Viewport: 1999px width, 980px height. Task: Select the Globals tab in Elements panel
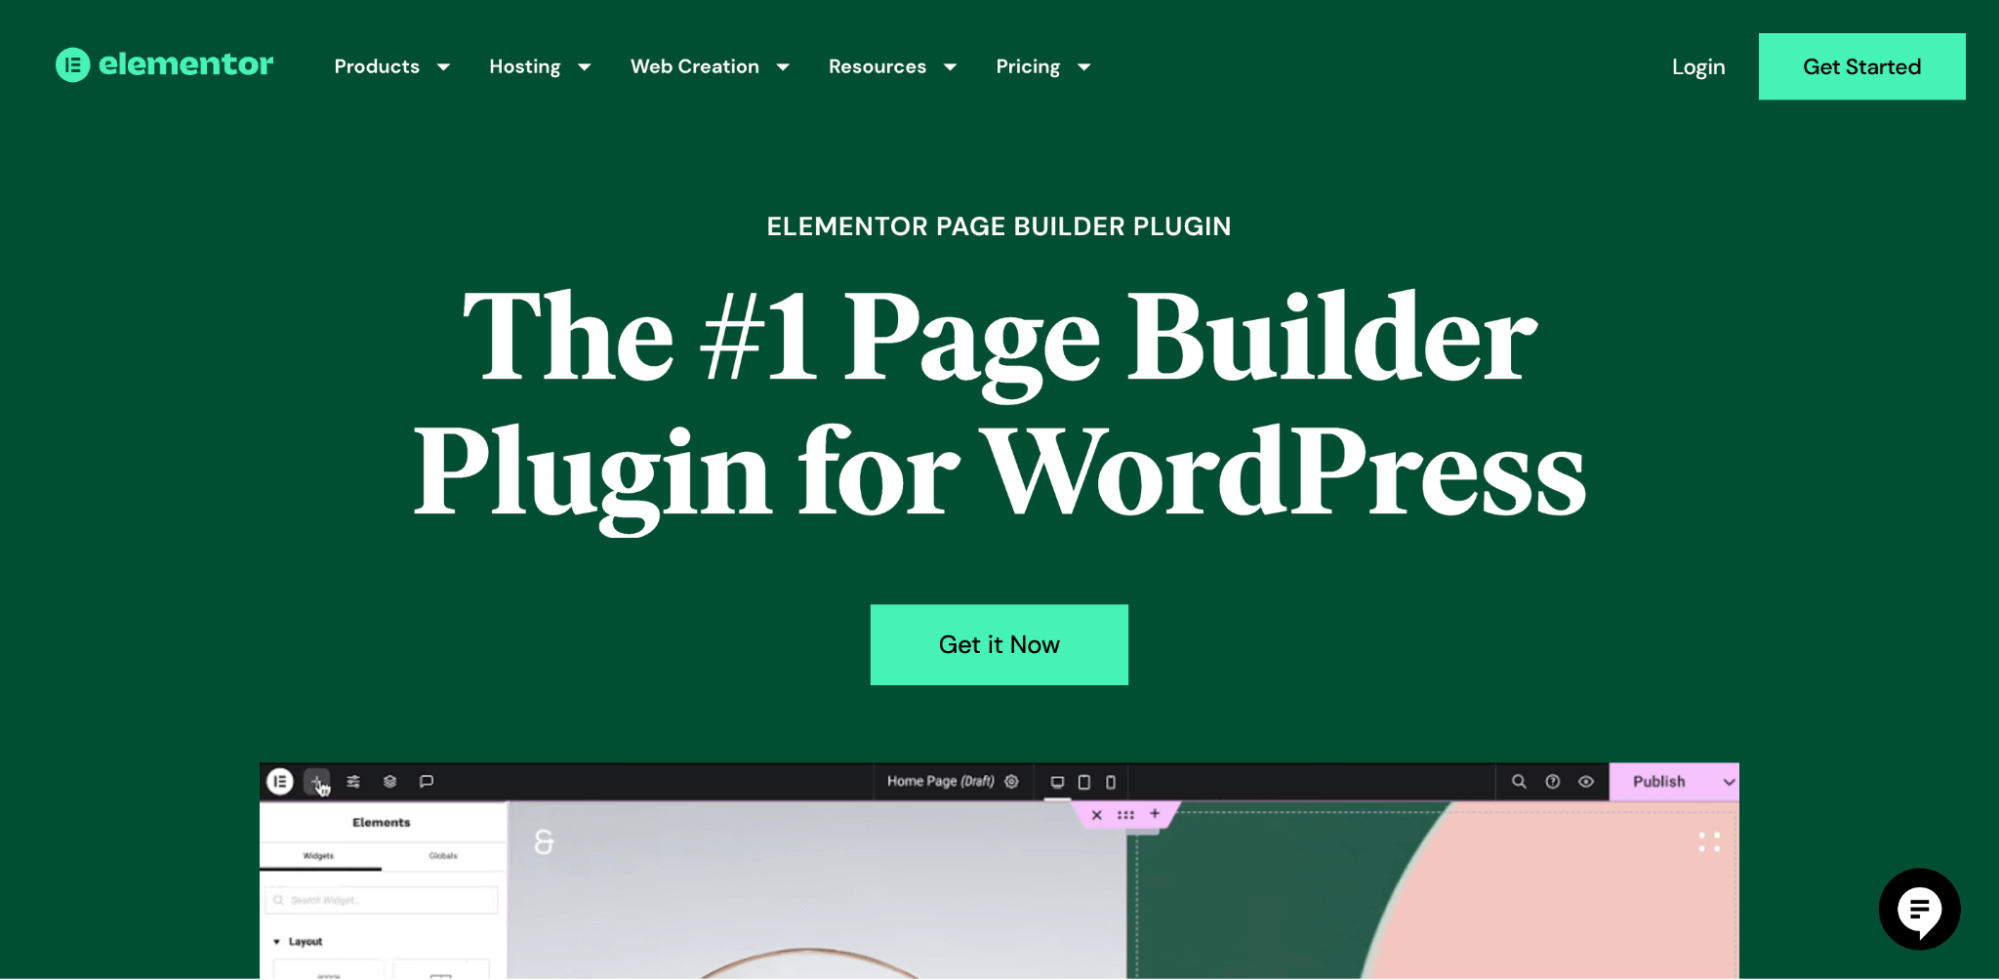click(x=443, y=856)
